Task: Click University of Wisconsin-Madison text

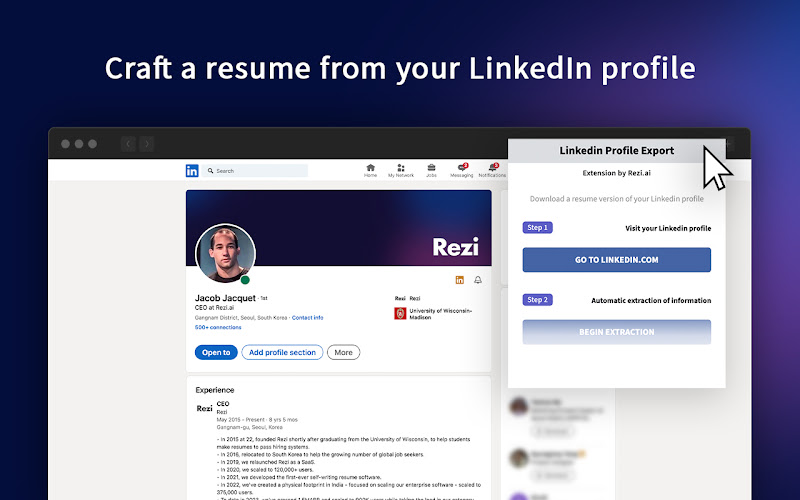Action: (x=441, y=314)
